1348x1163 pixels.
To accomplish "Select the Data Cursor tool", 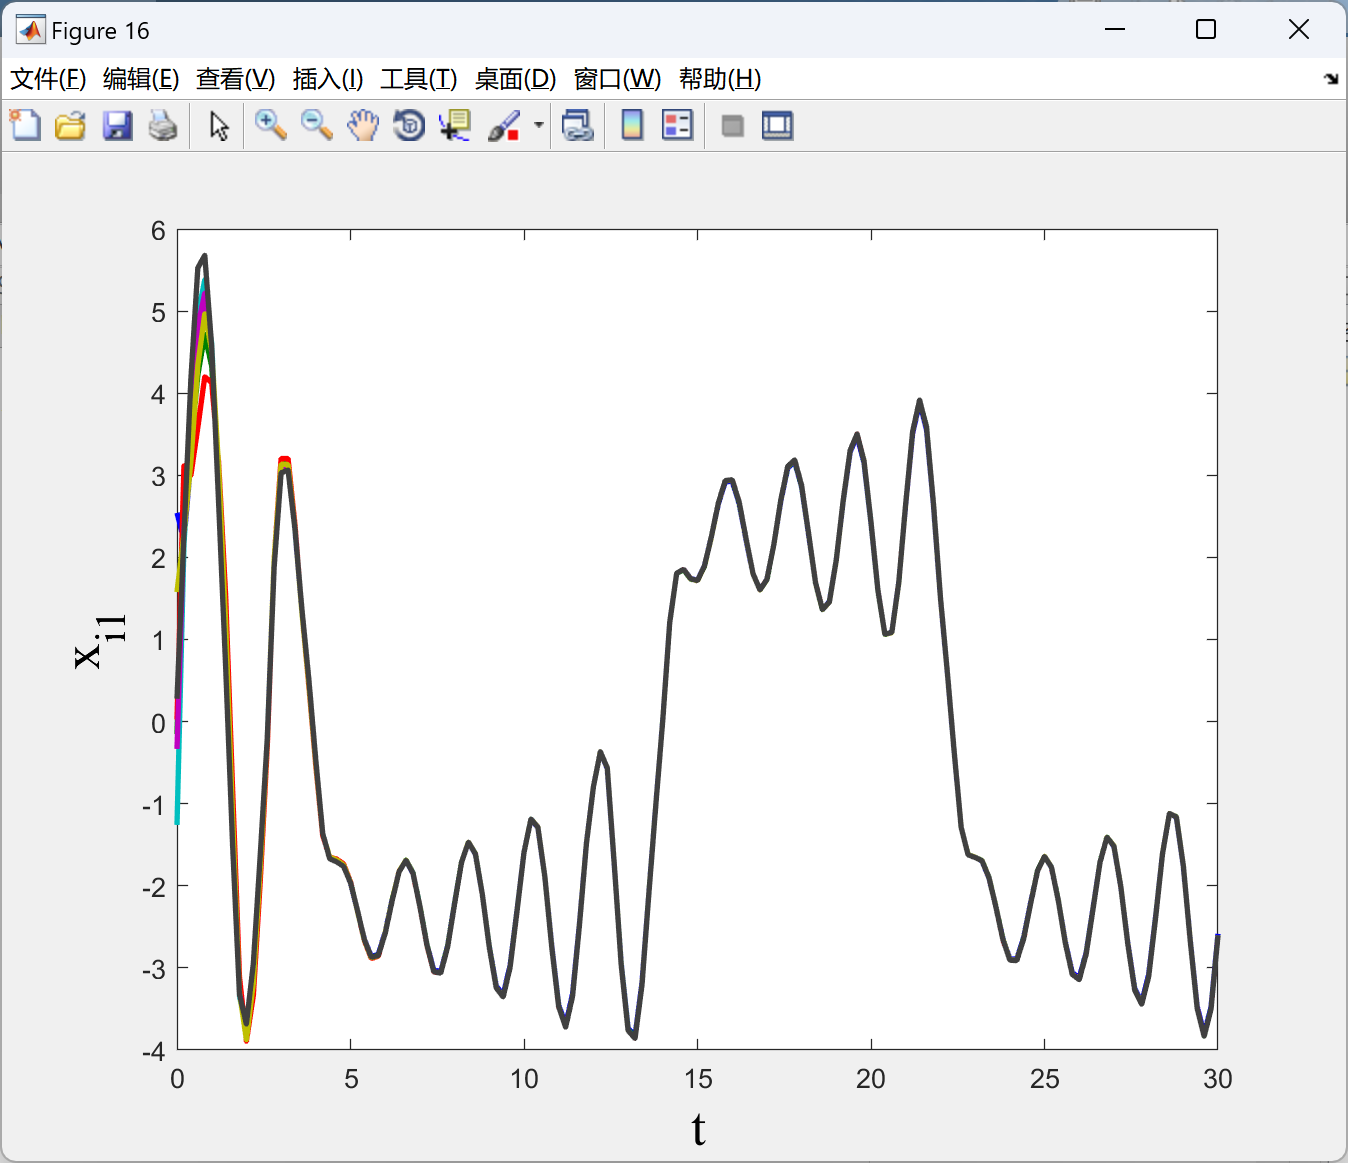I will [x=455, y=126].
